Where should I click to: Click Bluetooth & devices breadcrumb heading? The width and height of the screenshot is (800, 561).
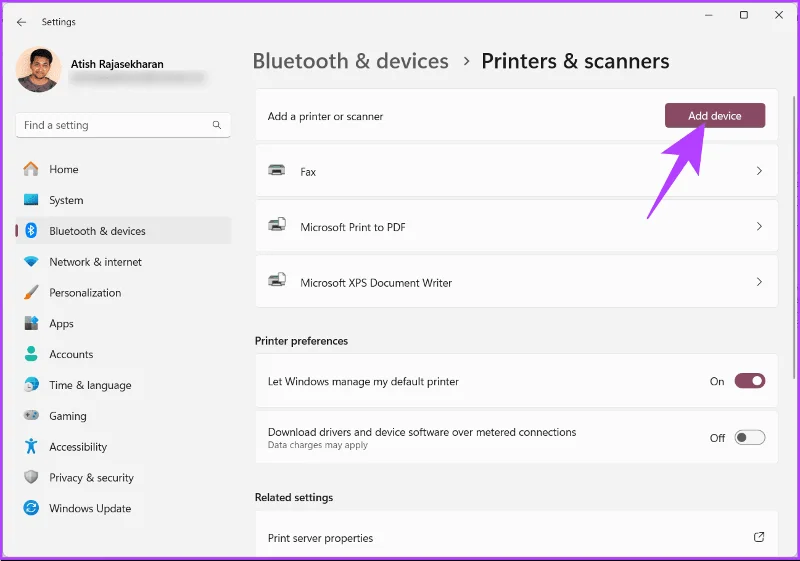(x=351, y=61)
